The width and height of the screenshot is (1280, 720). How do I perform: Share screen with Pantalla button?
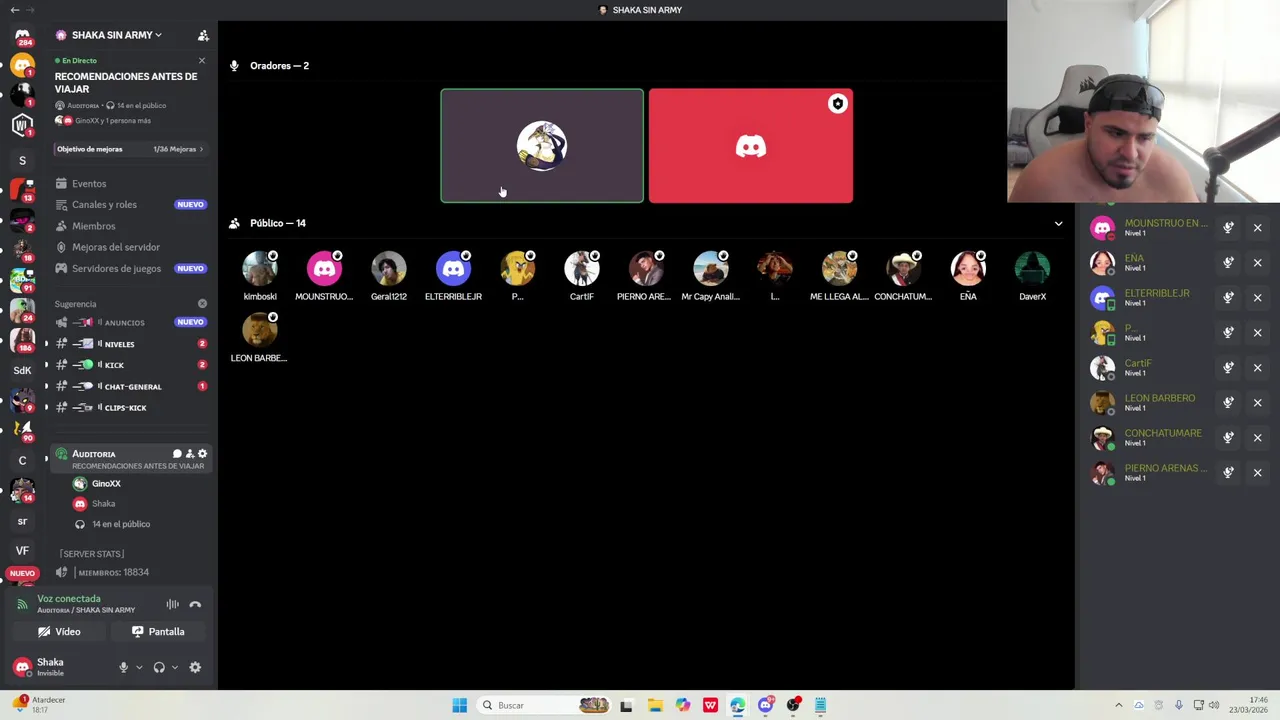[x=158, y=632]
